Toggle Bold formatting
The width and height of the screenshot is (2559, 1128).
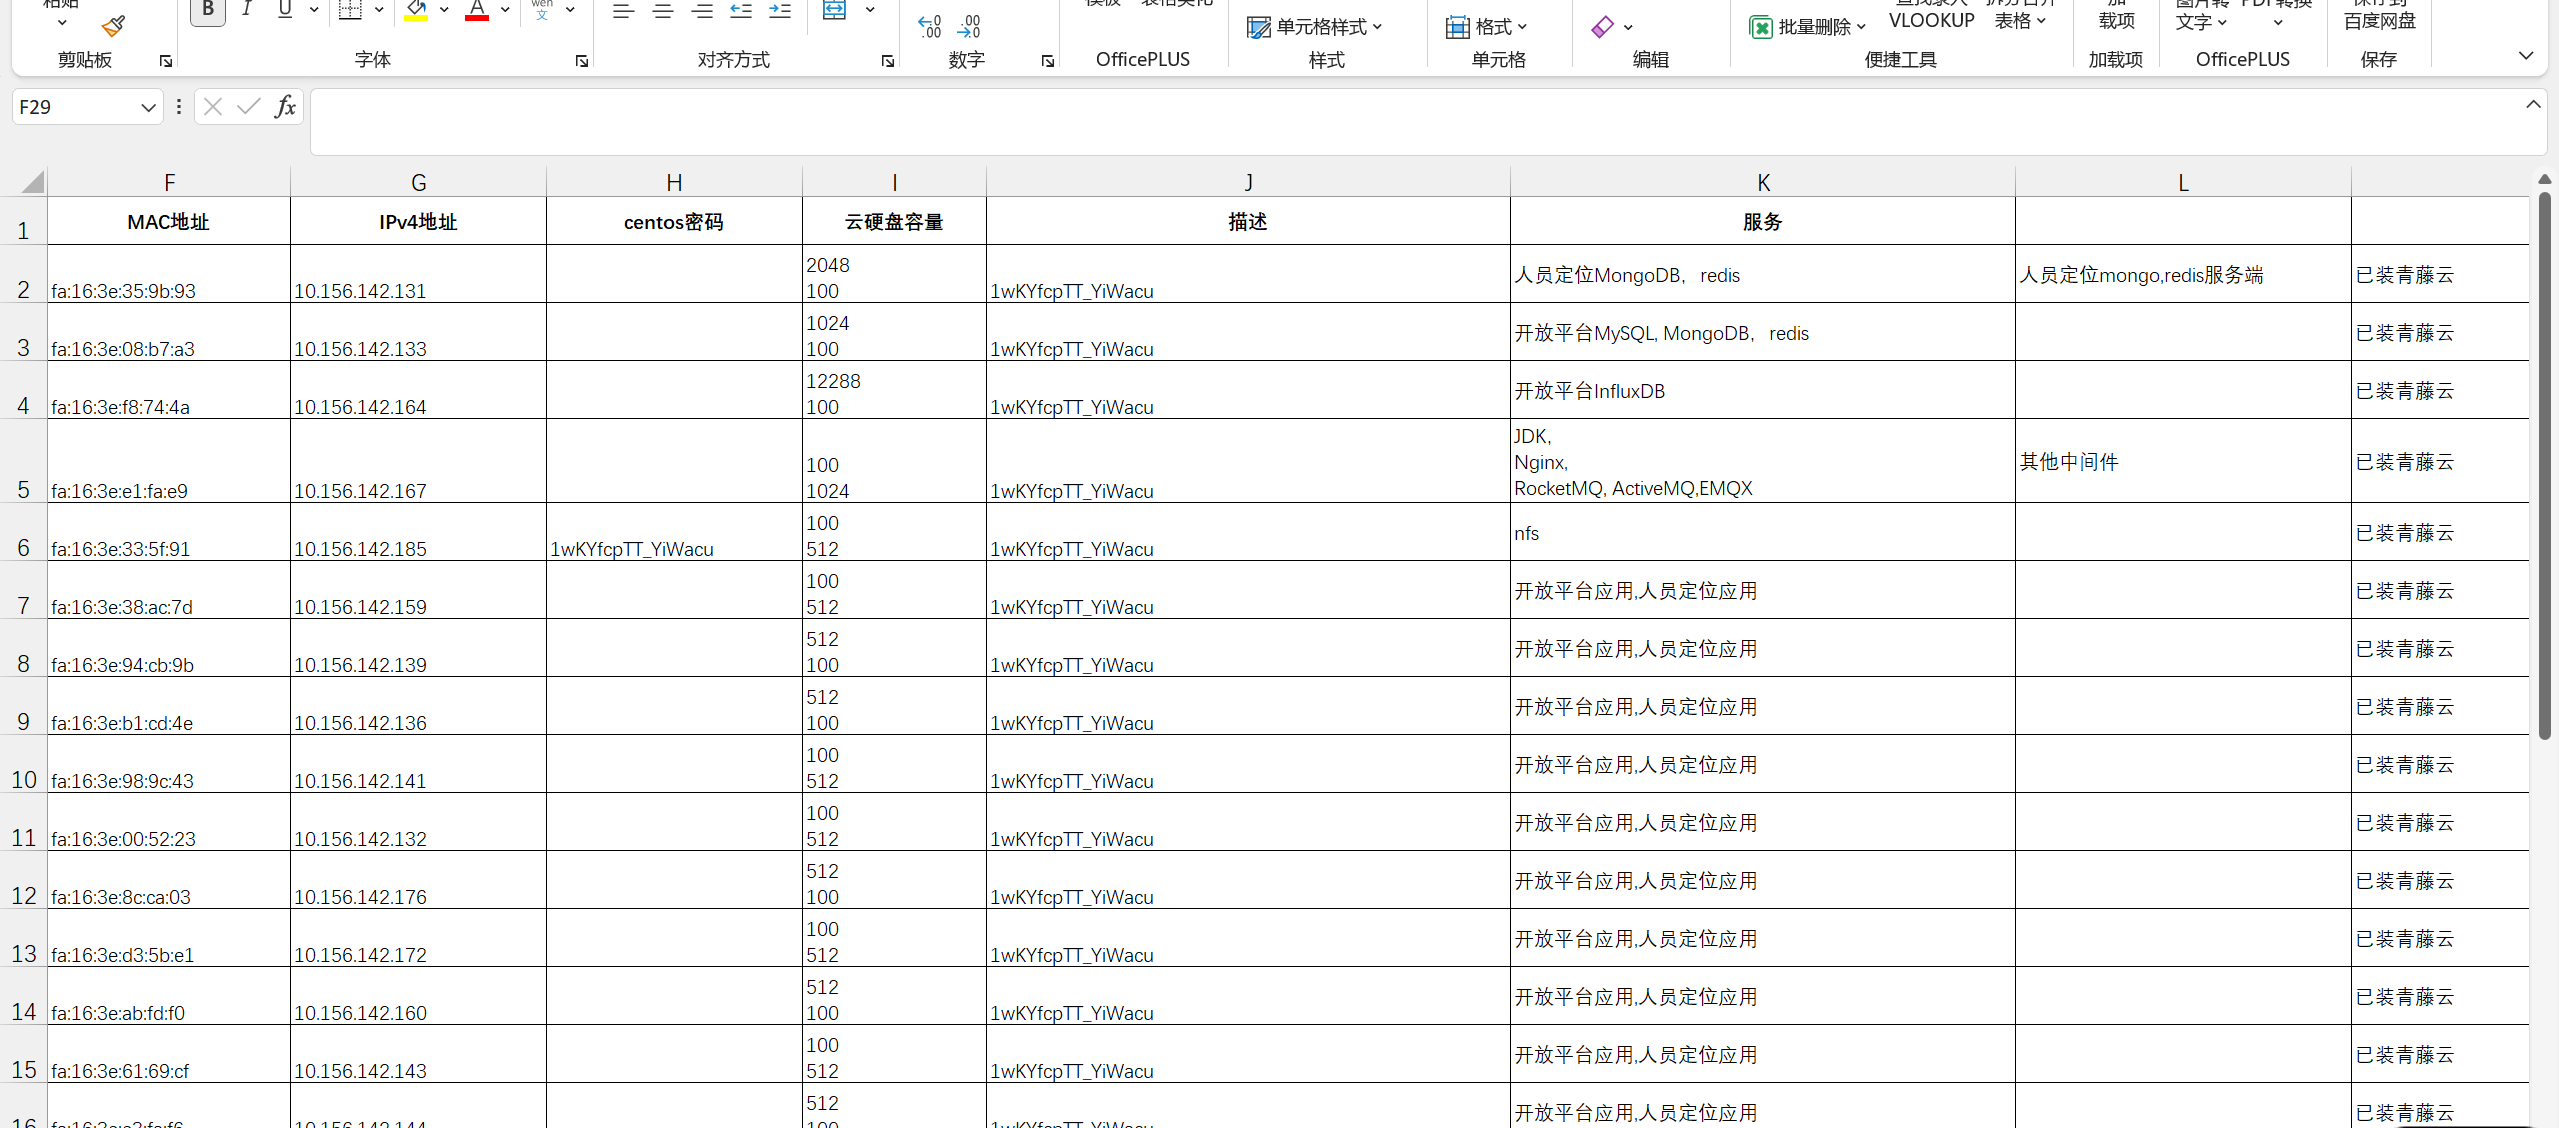(x=208, y=10)
